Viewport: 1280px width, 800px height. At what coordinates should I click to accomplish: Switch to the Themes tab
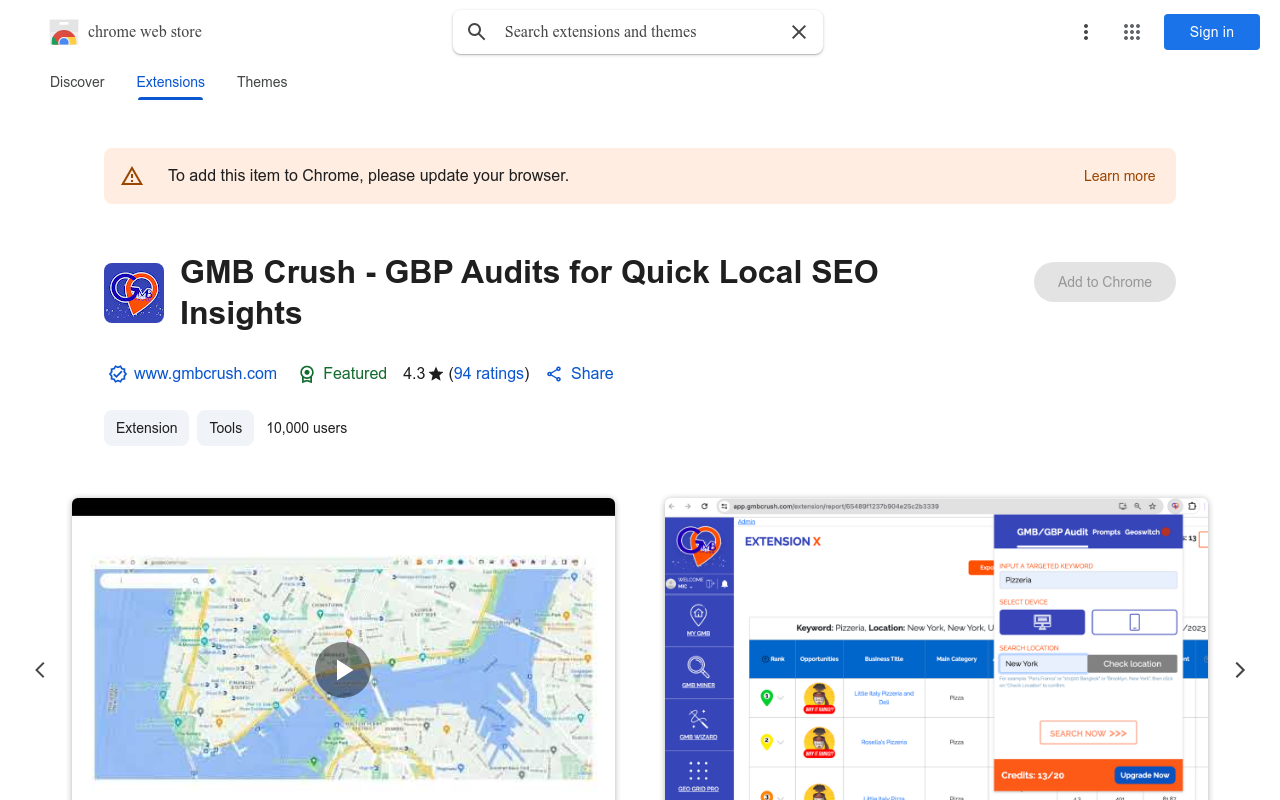[x=262, y=82]
